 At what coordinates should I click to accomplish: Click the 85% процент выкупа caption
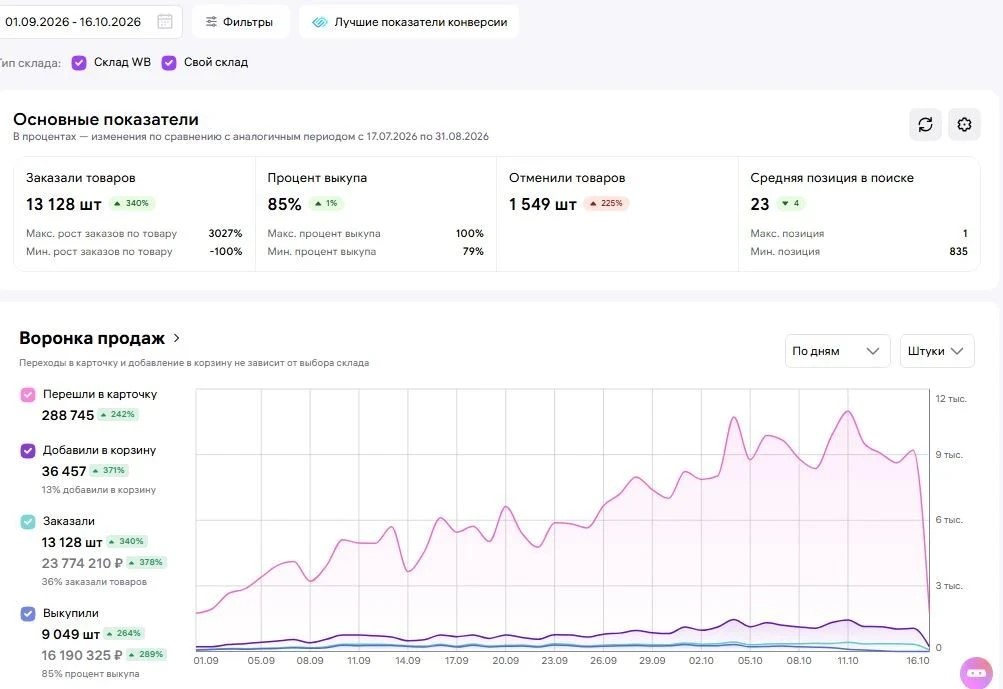90,674
